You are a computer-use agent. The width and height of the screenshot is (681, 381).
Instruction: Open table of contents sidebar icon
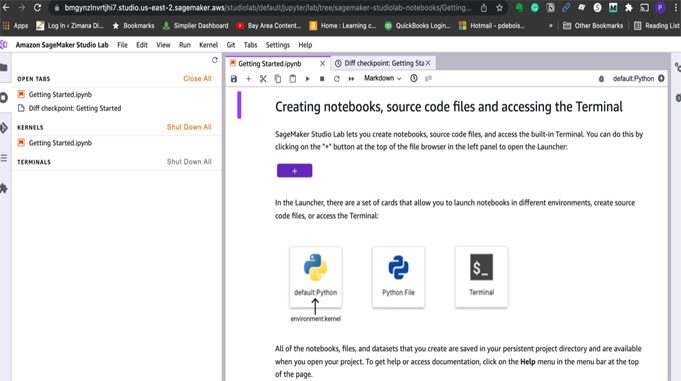[x=4, y=158]
